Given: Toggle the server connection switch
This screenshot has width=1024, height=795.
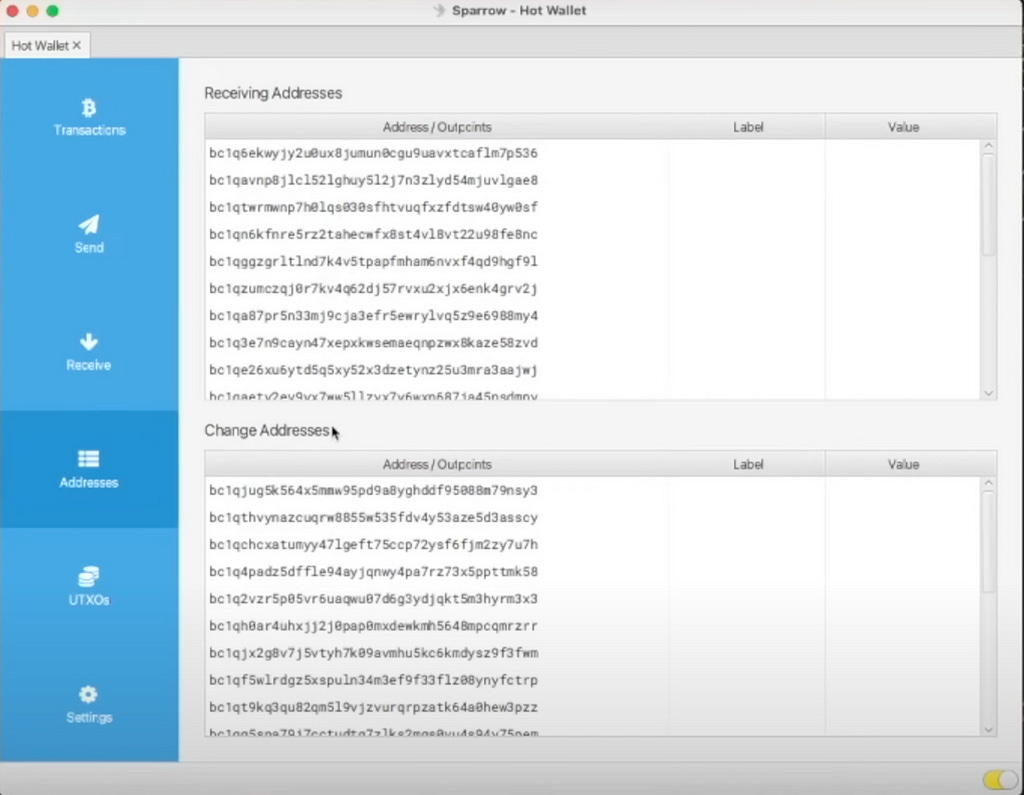Looking at the screenshot, I should [1000, 779].
